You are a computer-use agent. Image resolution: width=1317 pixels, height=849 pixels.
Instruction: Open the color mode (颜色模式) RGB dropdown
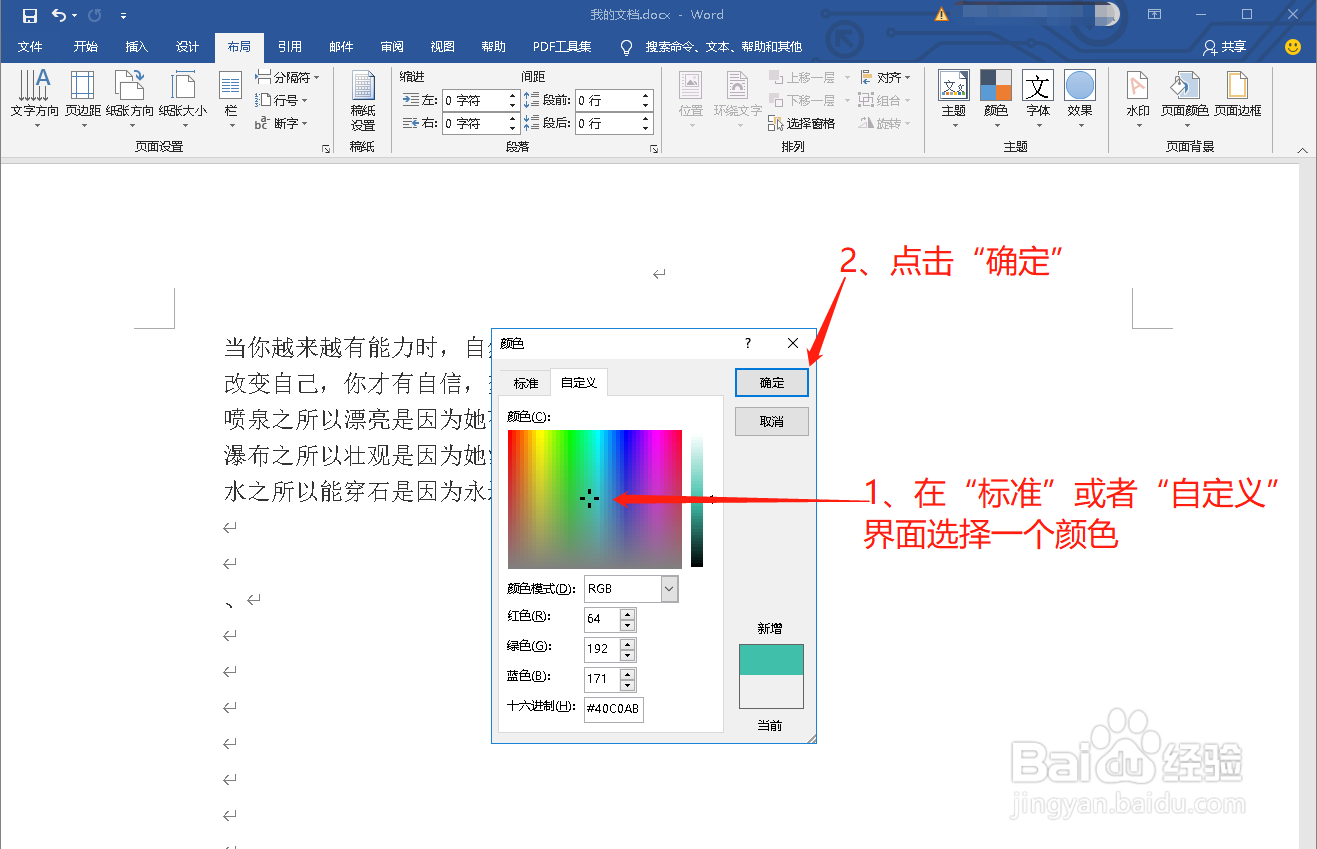(670, 589)
